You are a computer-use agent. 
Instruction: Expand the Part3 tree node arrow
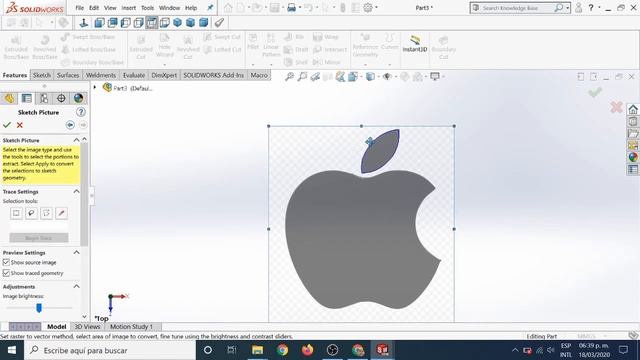tap(95, 87)
